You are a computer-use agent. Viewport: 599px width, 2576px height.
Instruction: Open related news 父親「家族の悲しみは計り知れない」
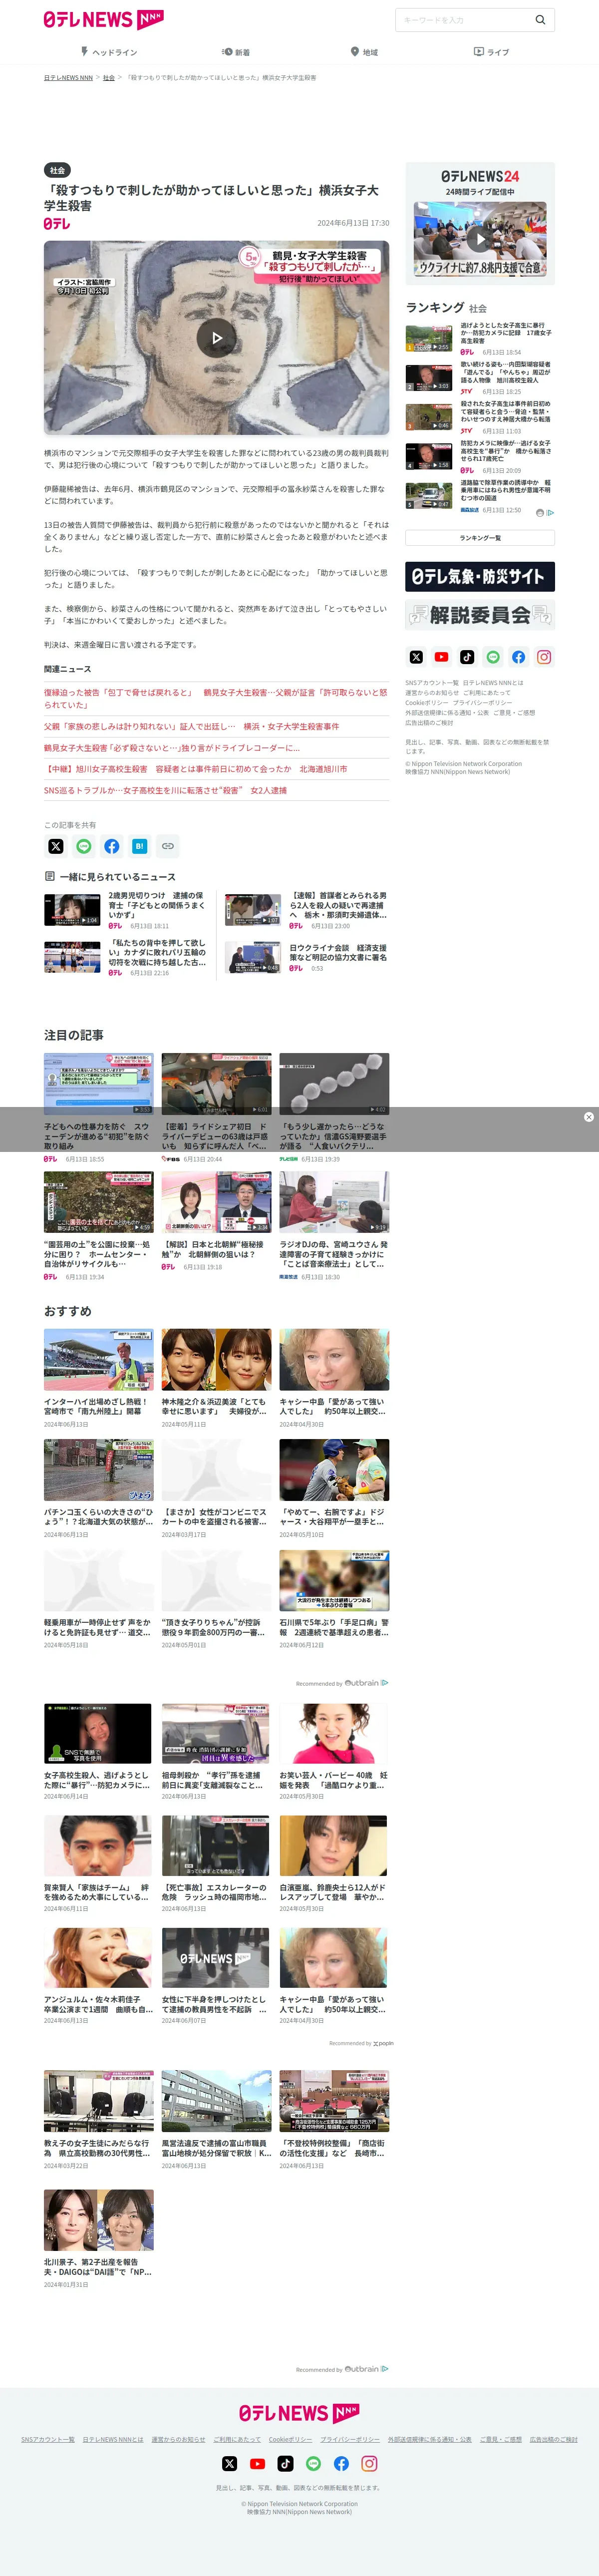(x=191, y=726)
